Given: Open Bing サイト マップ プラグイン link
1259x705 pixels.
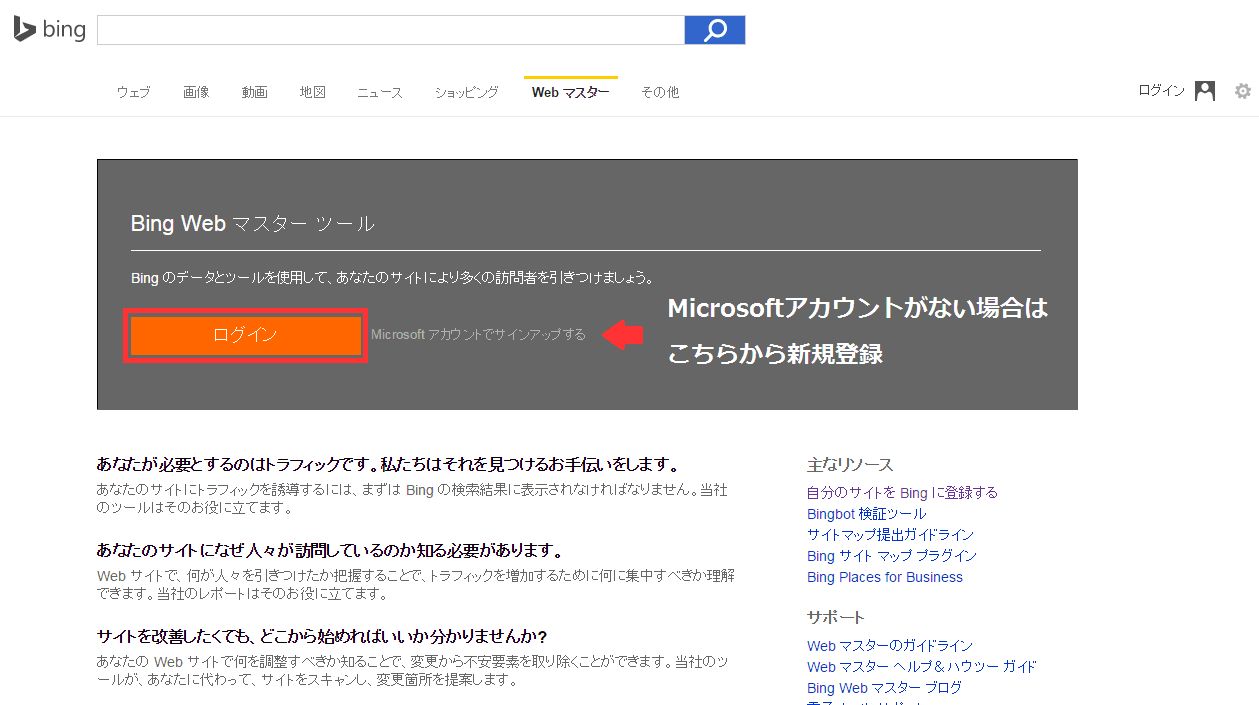Looking at the screenshot, I should [892, 555].
